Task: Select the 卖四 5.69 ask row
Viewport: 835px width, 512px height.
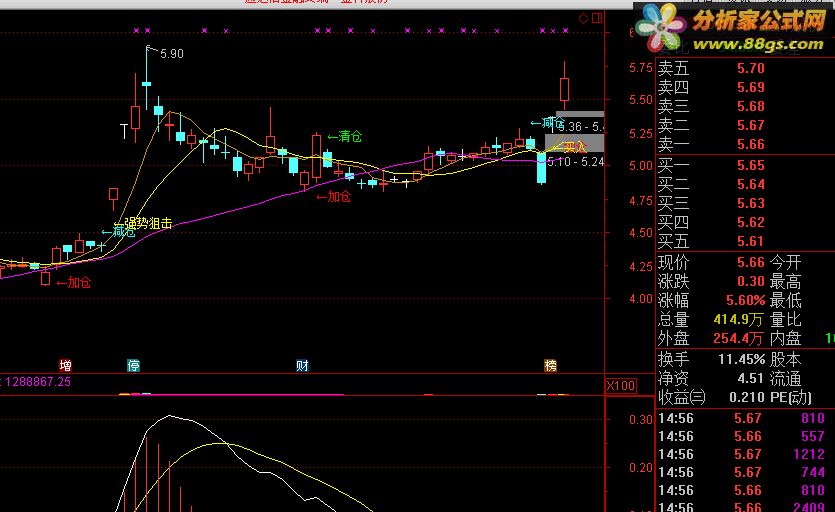Action: coord(746,87)
